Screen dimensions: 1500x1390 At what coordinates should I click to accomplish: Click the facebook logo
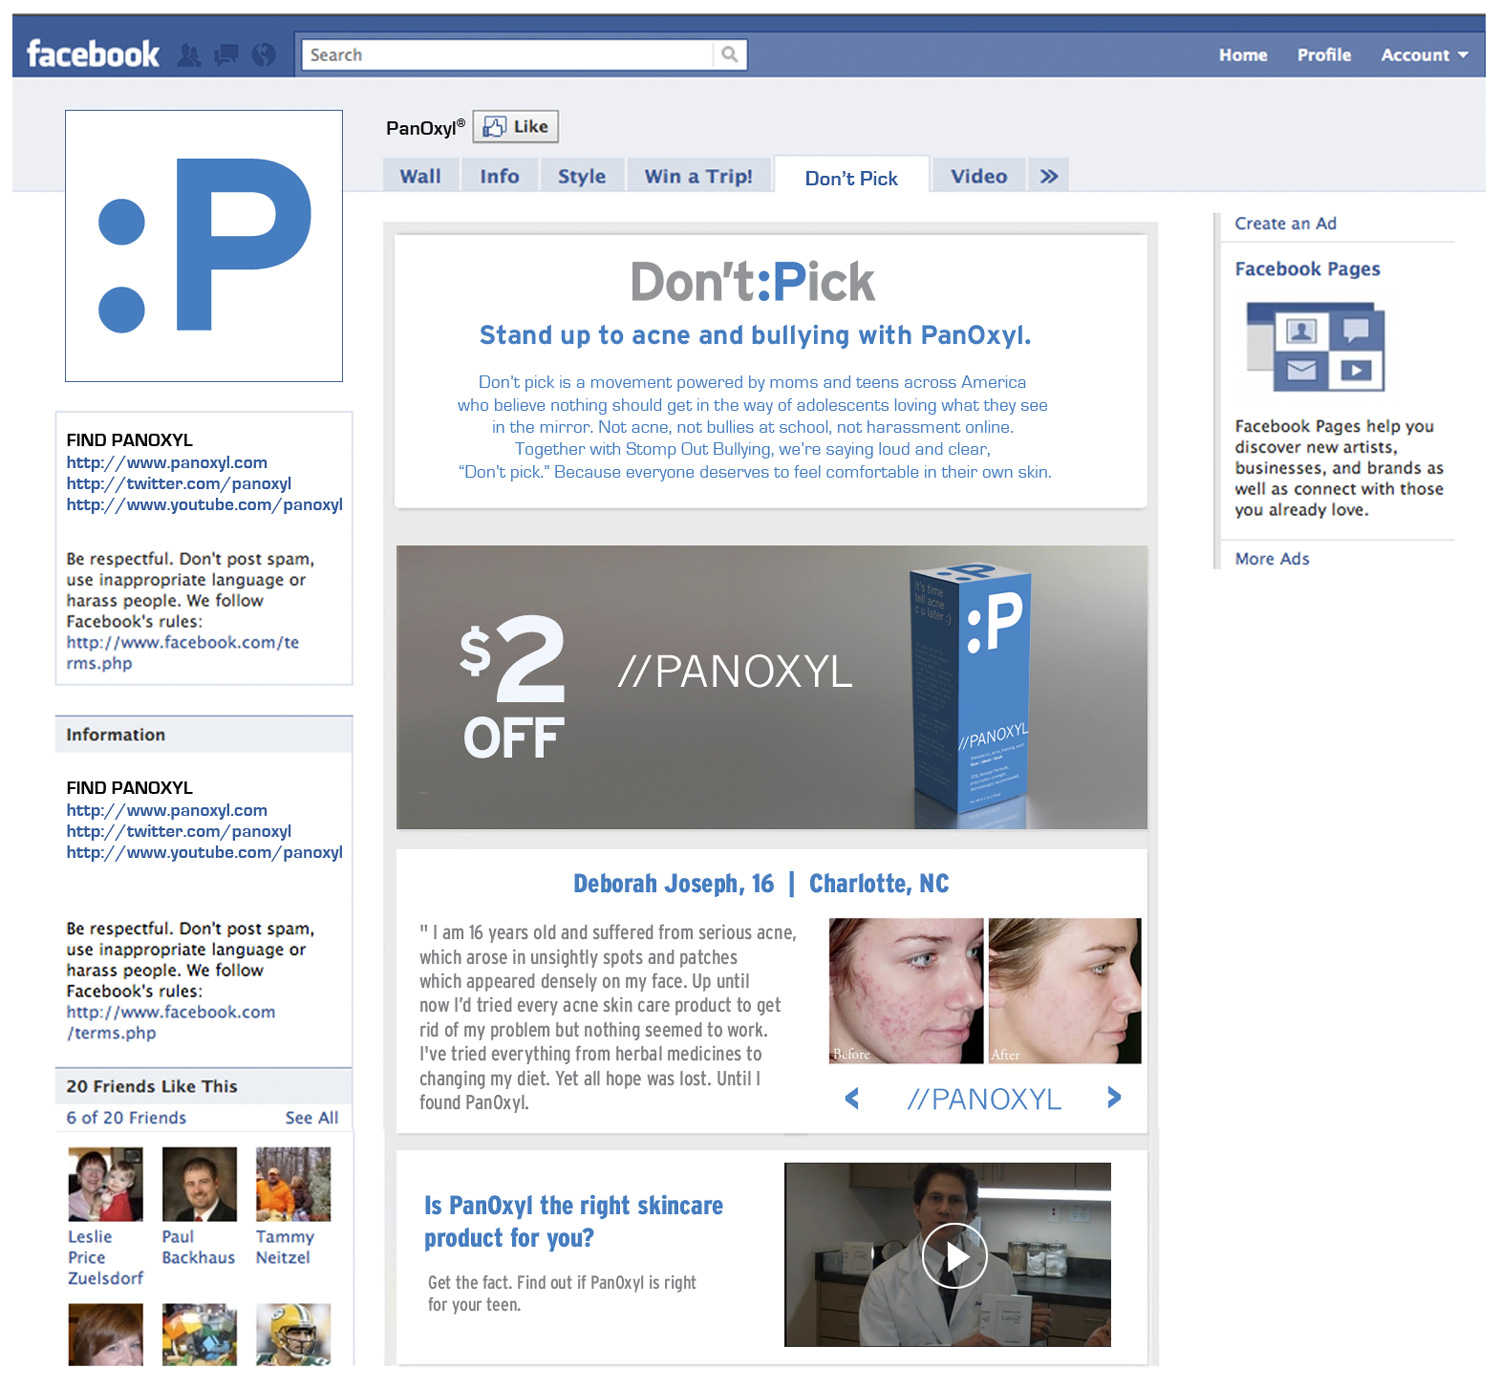tap(93, 54)
